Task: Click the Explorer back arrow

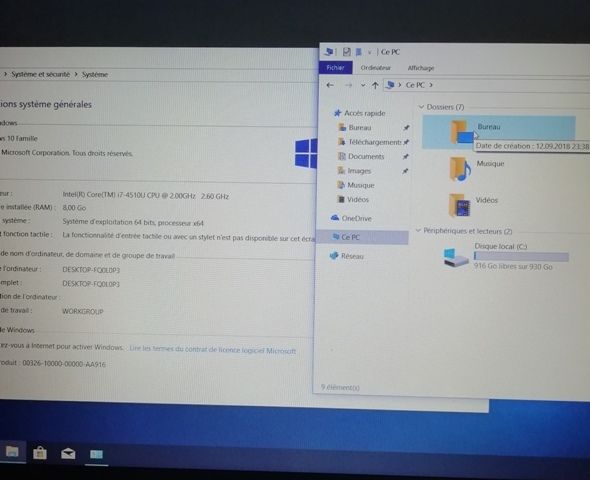Action: click(x=330, y=85)
